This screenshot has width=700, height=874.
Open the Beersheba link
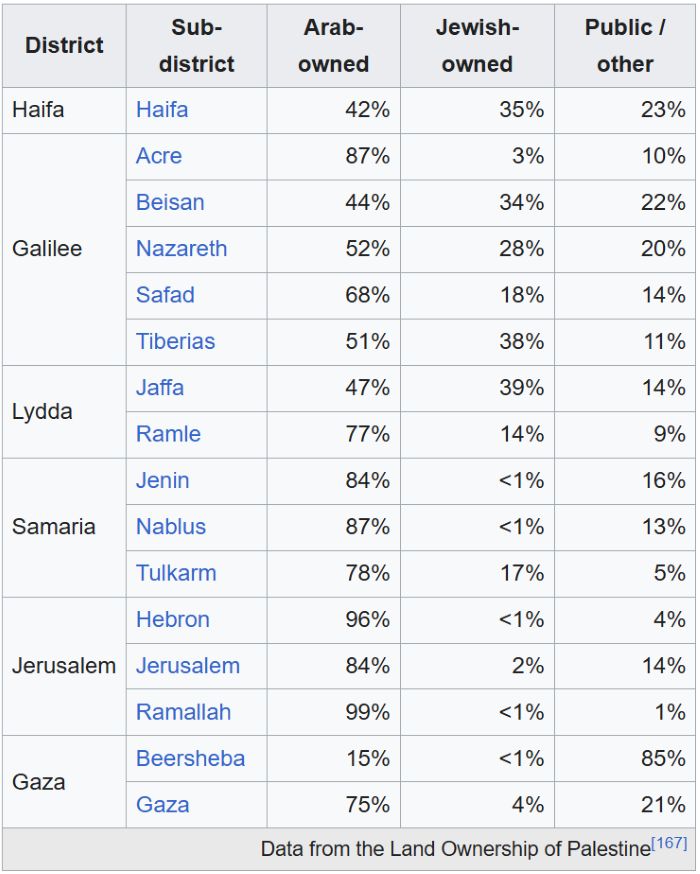[191, 759]
